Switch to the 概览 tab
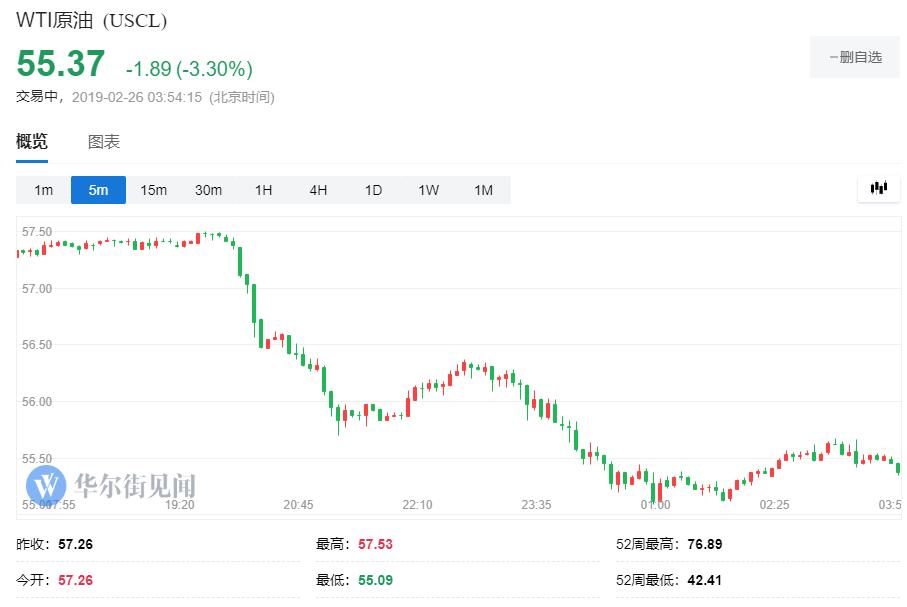 pos(32,142)
